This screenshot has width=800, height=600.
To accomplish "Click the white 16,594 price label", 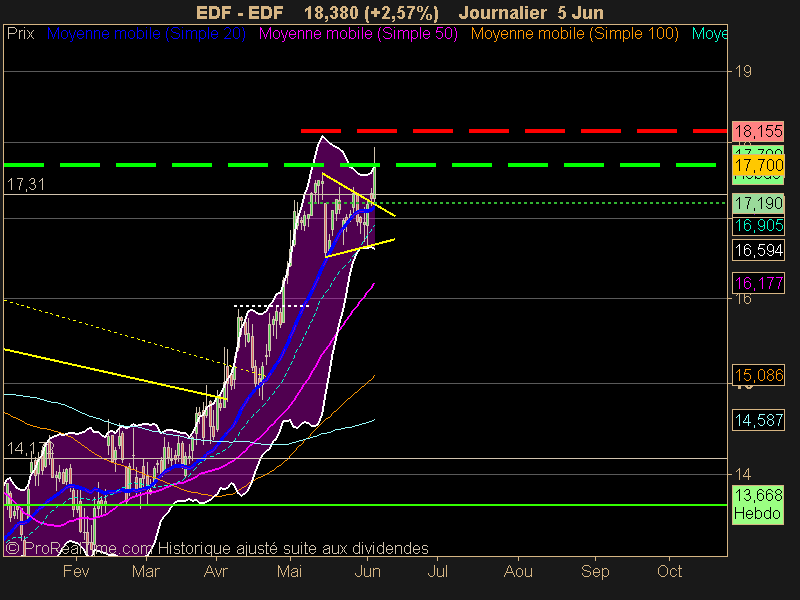I will 758,250.
